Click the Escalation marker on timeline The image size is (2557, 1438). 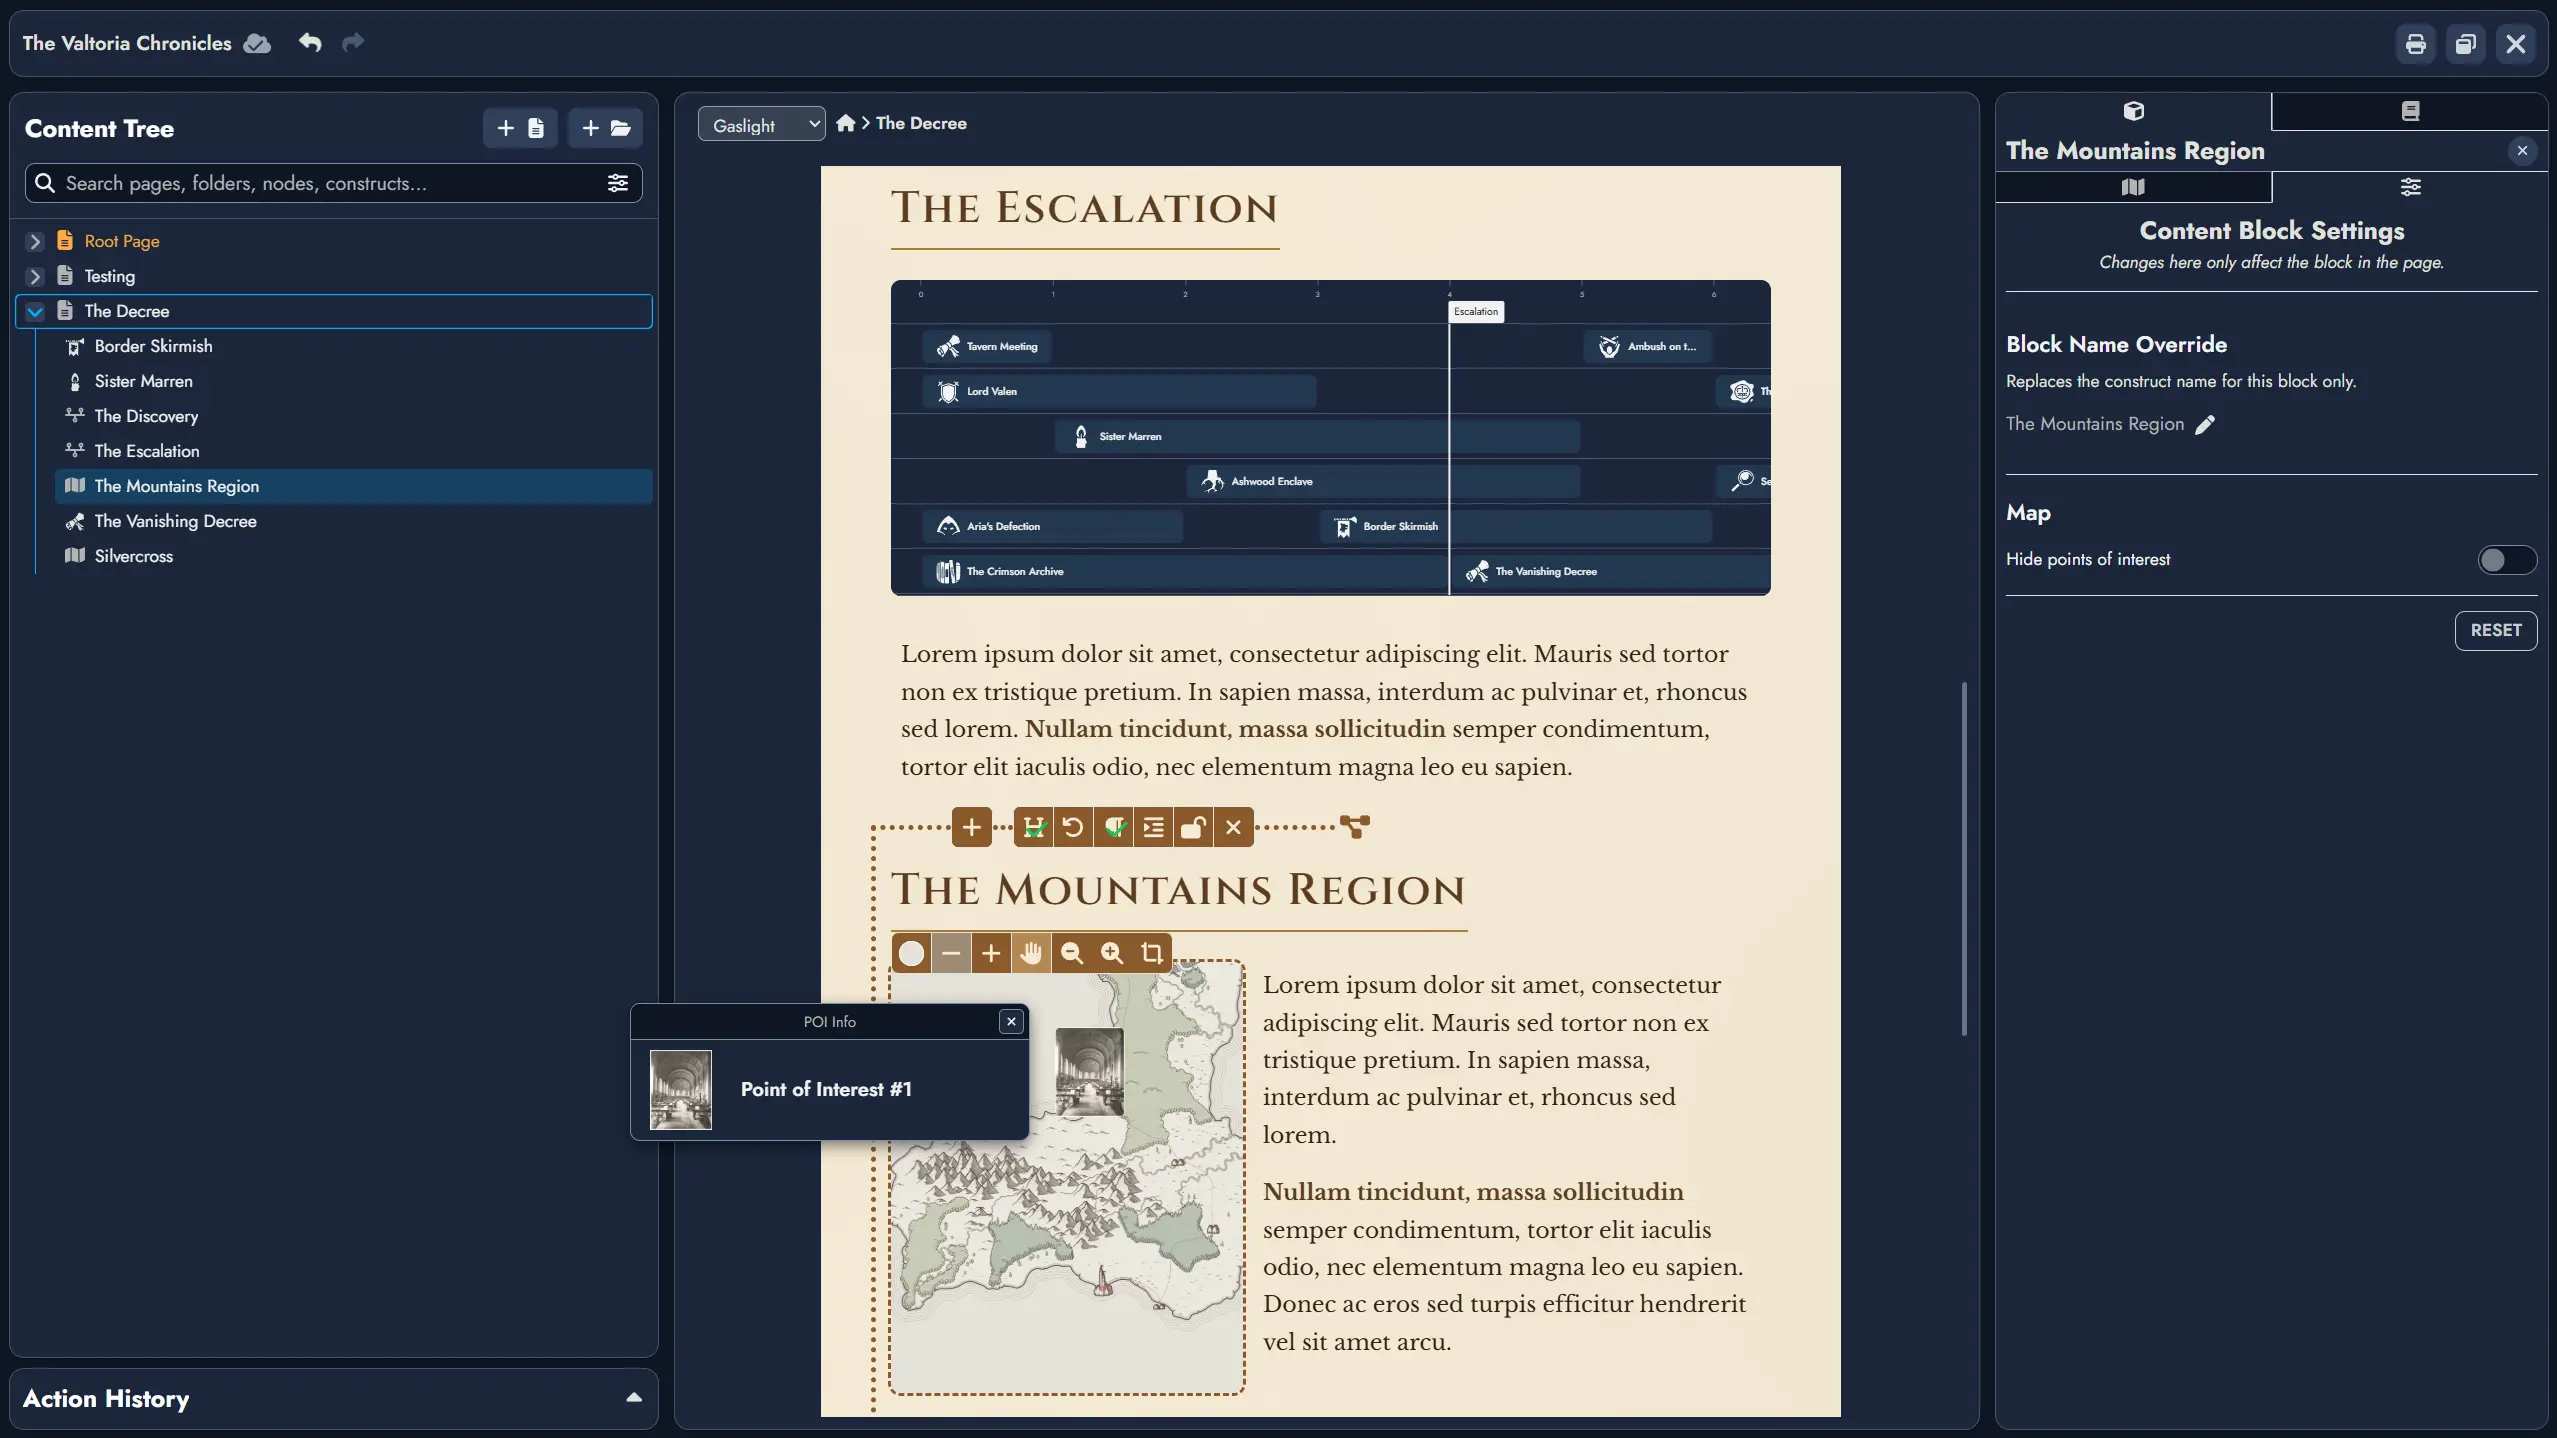1476,311
